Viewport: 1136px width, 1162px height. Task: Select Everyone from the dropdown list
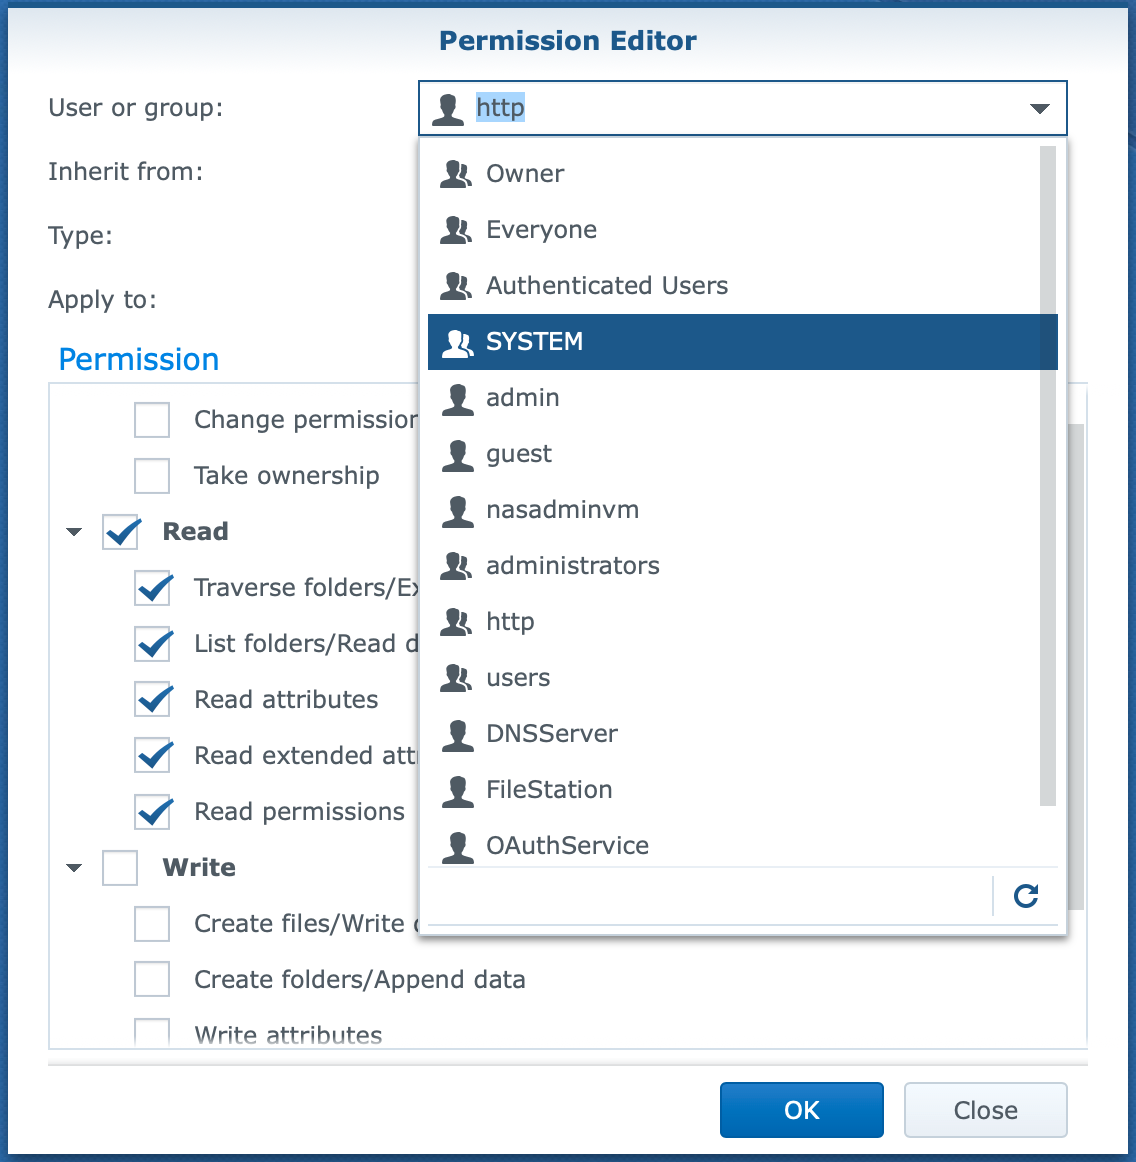coord(743,230)
